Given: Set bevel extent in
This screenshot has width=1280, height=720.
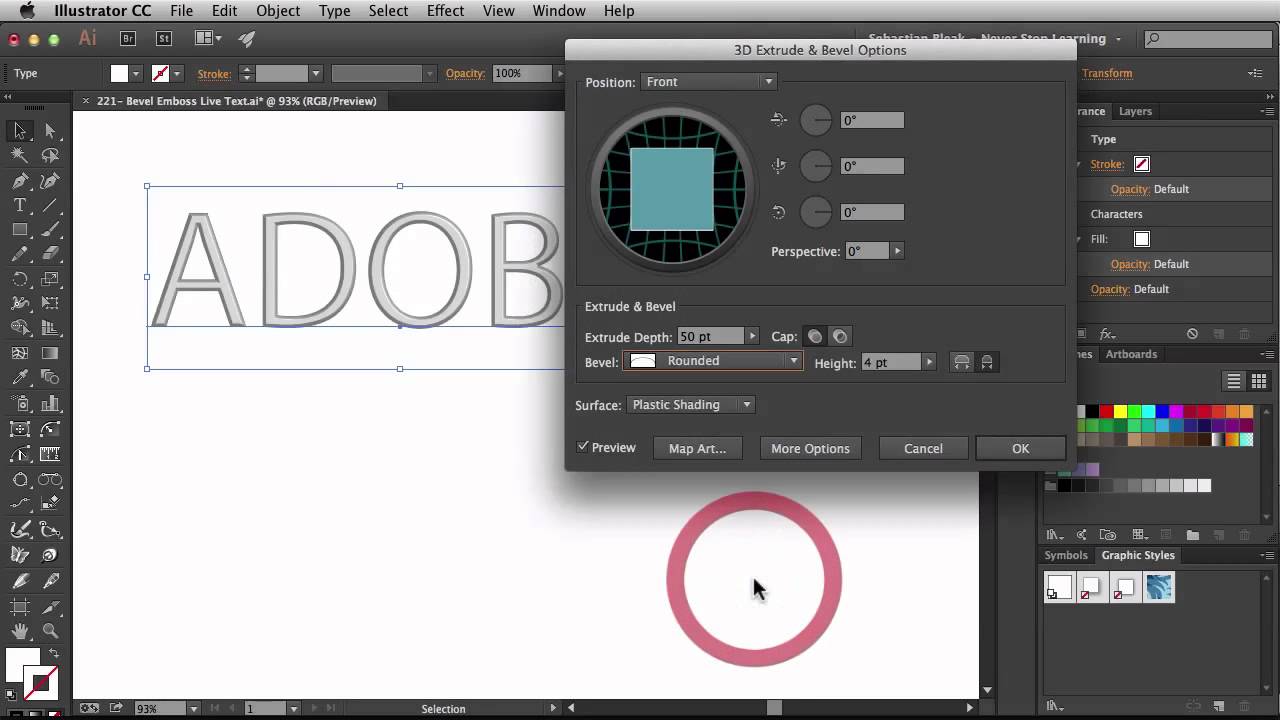Looking at the screenshot, I should pyautogui.click(x=987, y=363).
